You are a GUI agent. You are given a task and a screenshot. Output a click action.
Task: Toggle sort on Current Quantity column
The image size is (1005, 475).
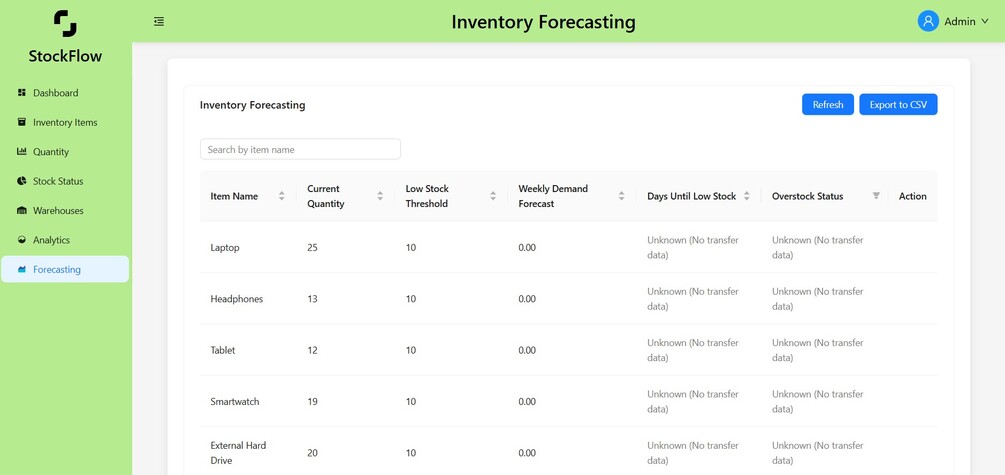pyautogui.click(x=380, y=196)
